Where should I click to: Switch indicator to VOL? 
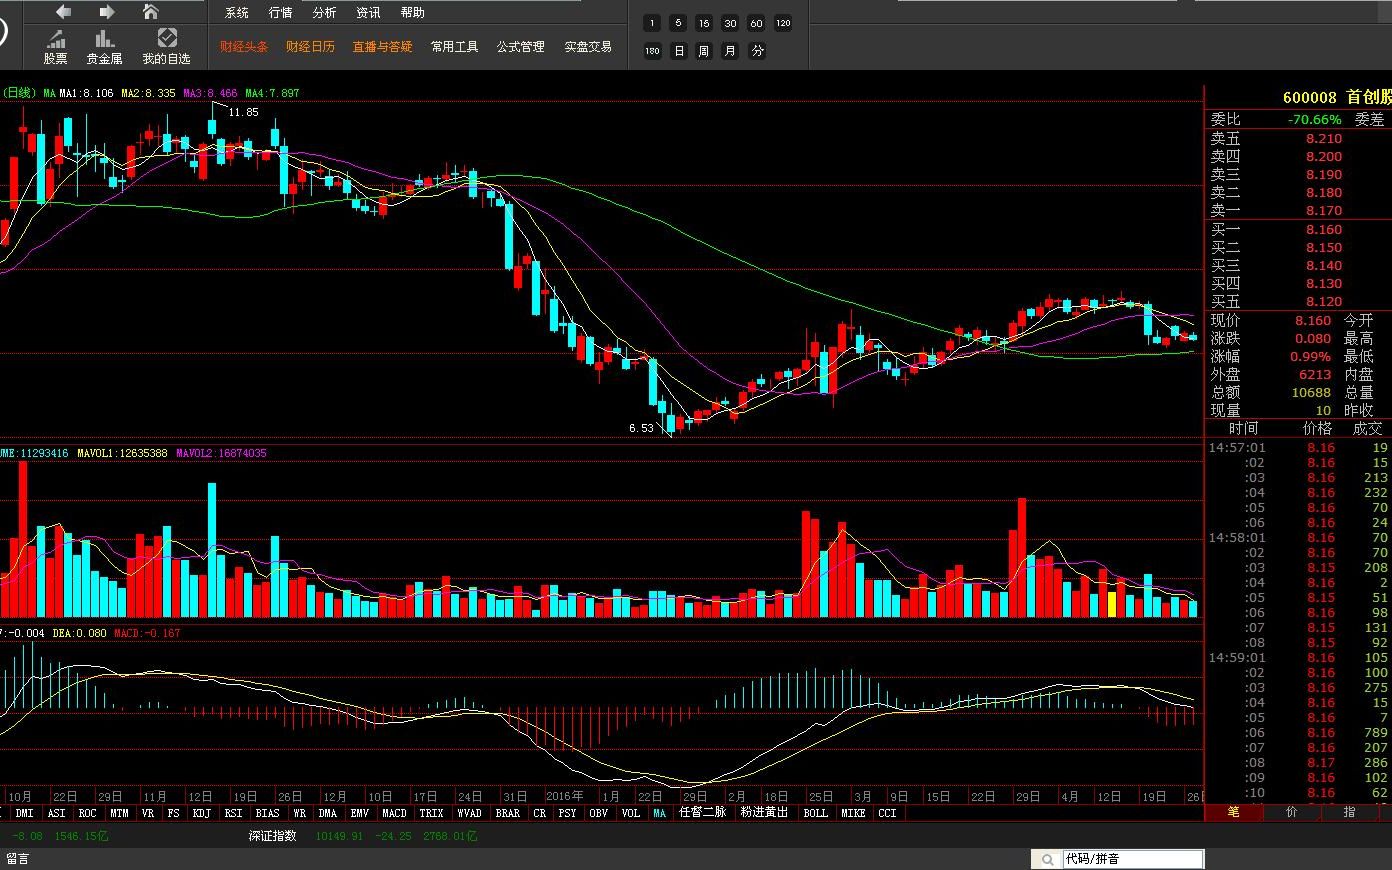click(631, 813)
